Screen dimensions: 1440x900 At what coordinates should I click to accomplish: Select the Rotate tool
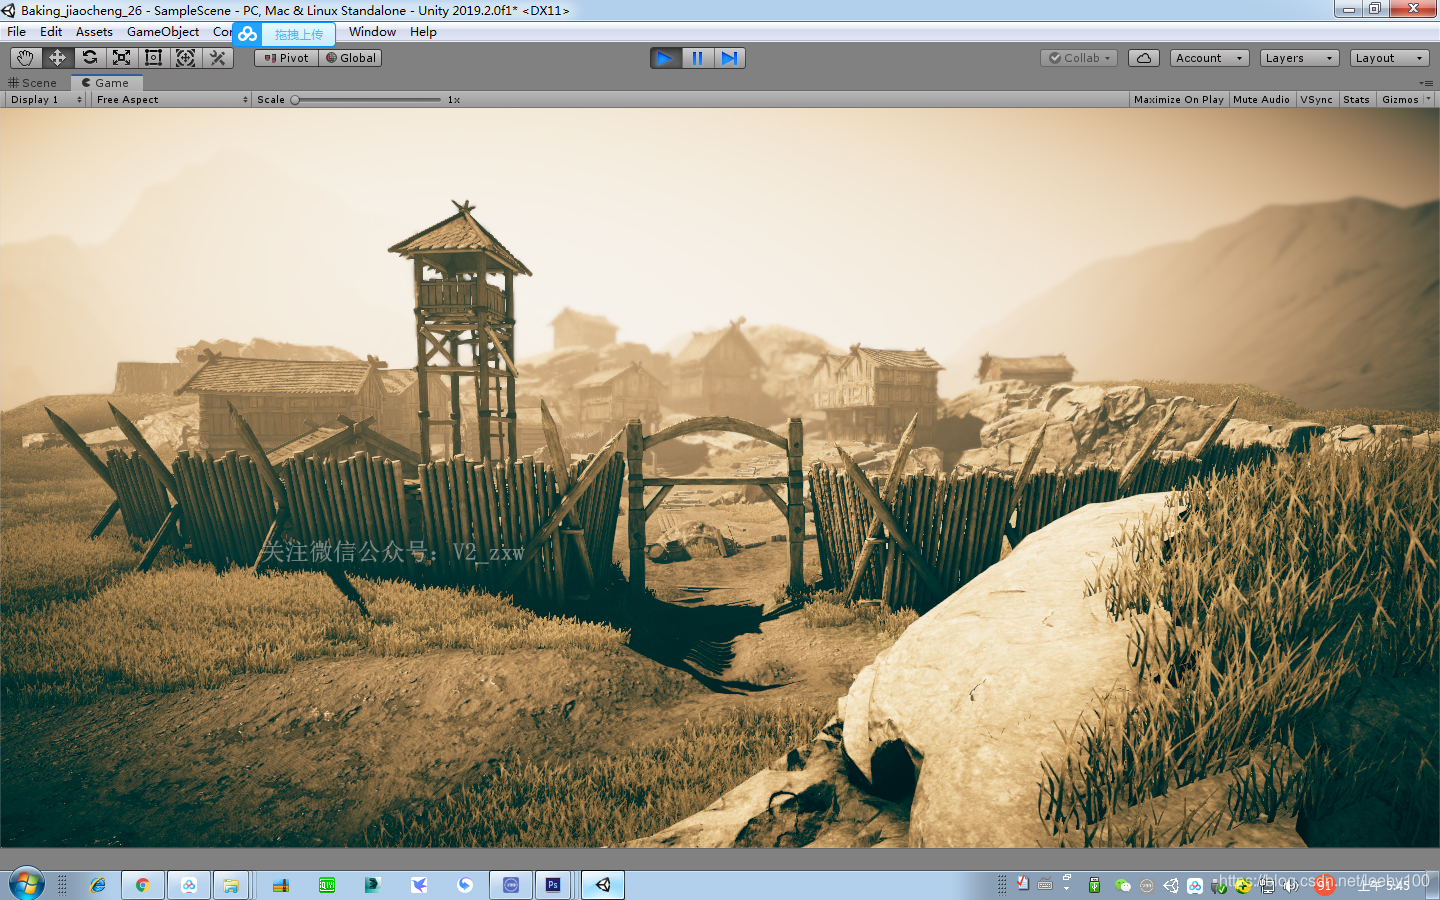(x=89, y=58)
